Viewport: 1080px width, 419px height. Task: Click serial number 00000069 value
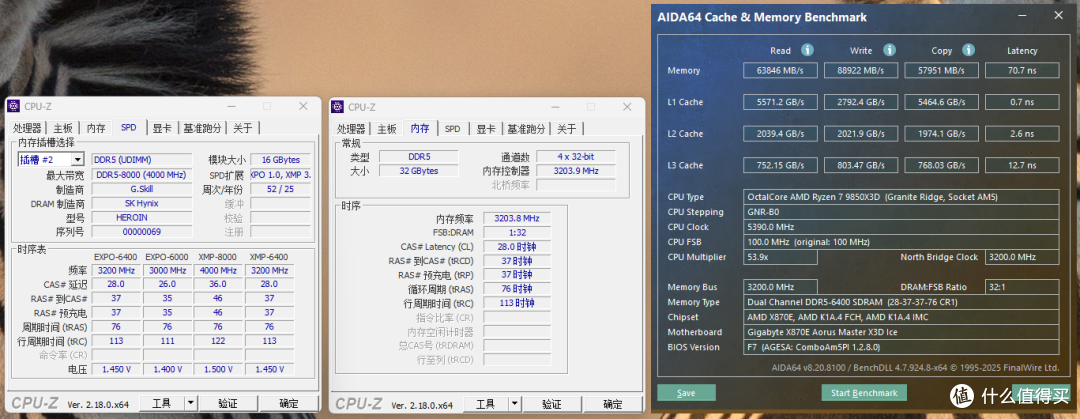[142, 232]
